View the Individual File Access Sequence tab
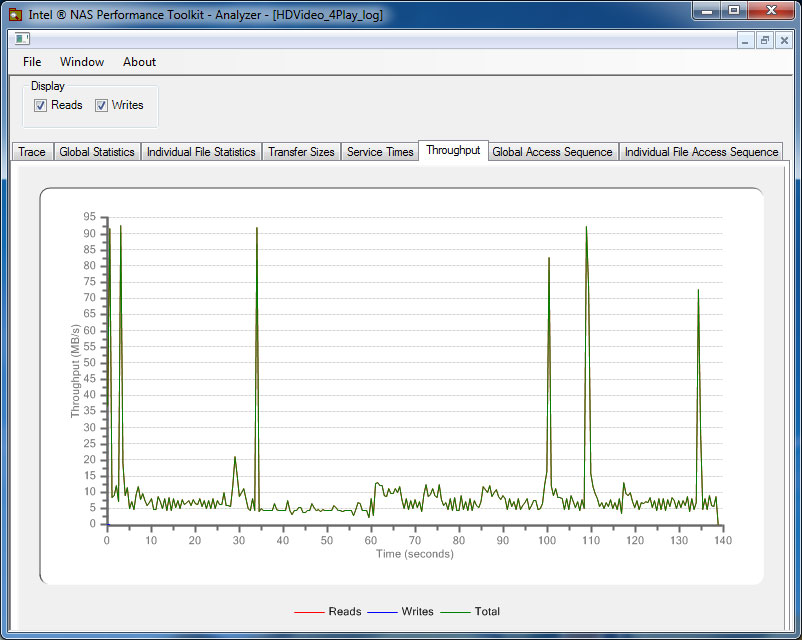The width and height of the screenshot is (802, 640). click(x=701, y=152)
